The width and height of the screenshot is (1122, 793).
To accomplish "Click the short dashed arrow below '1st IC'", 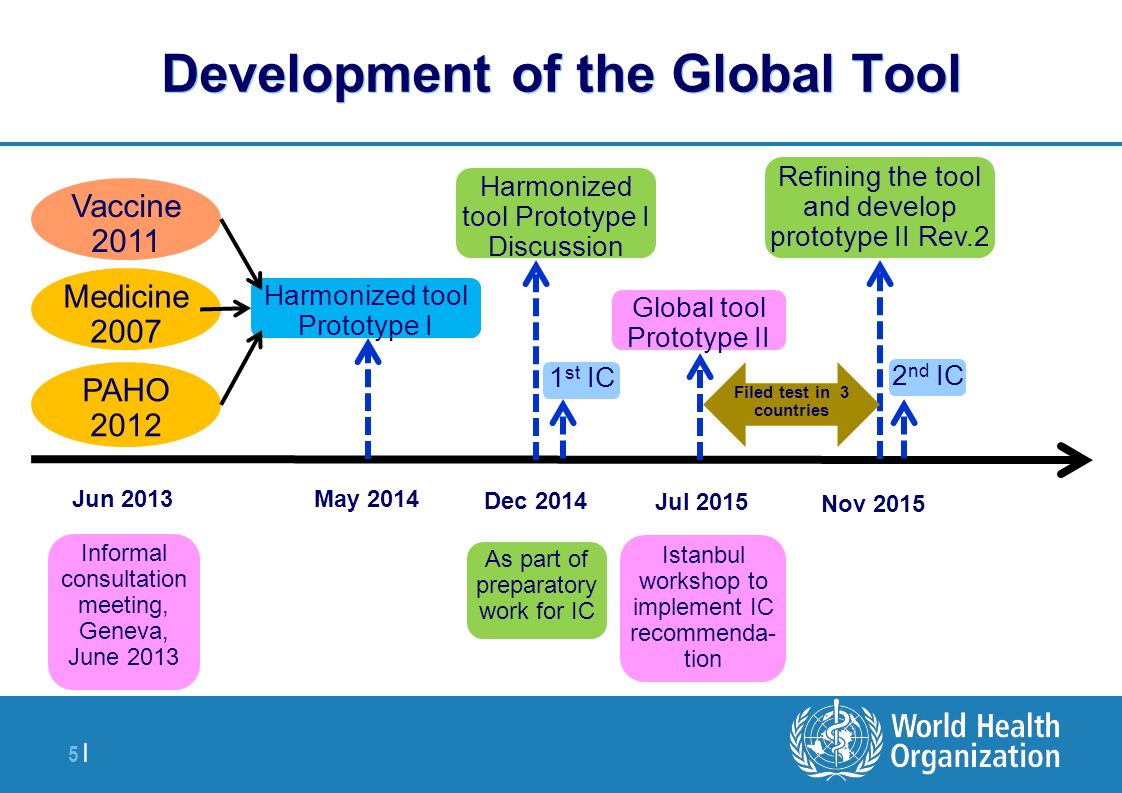I will pos(563,429).
